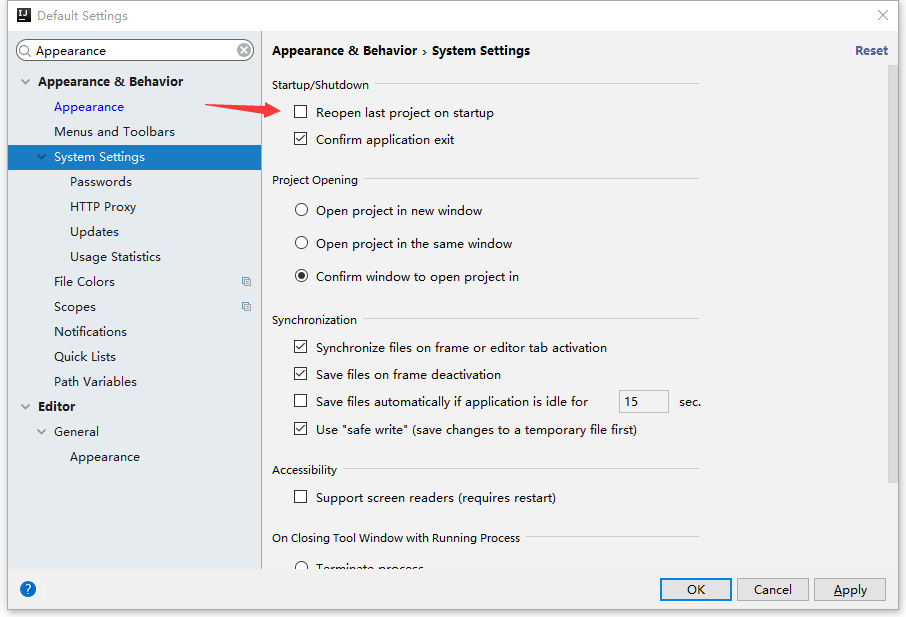Click the Reset link
The width and height of the screenshot is (906, 617).
[871, 51]
